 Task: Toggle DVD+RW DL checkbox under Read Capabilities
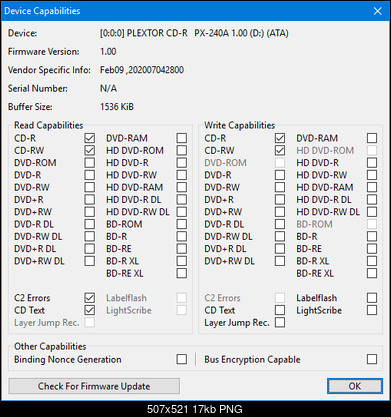[89, 261]
